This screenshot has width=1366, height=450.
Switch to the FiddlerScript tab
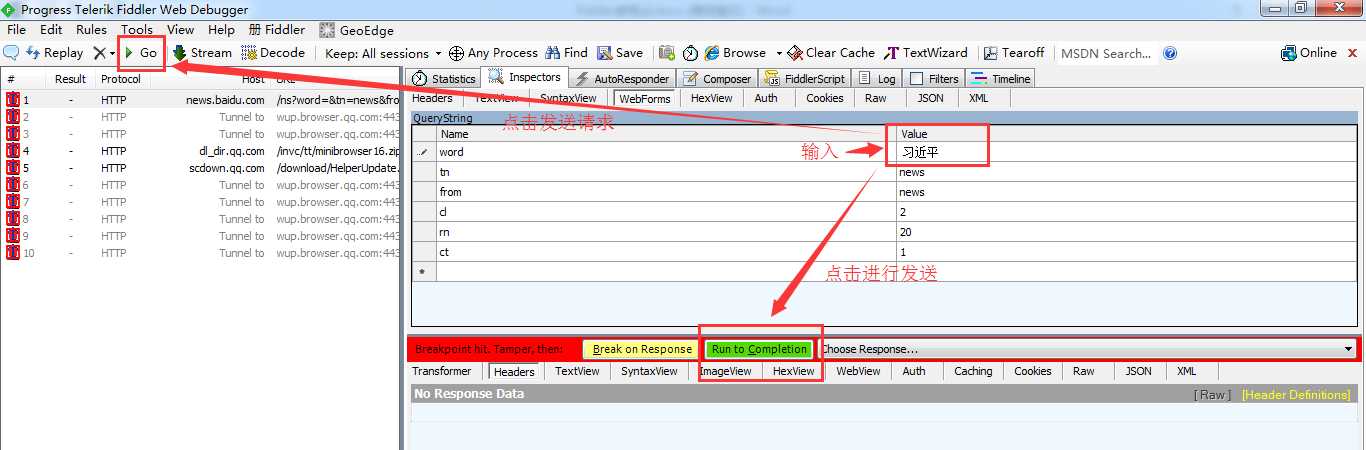806,78
